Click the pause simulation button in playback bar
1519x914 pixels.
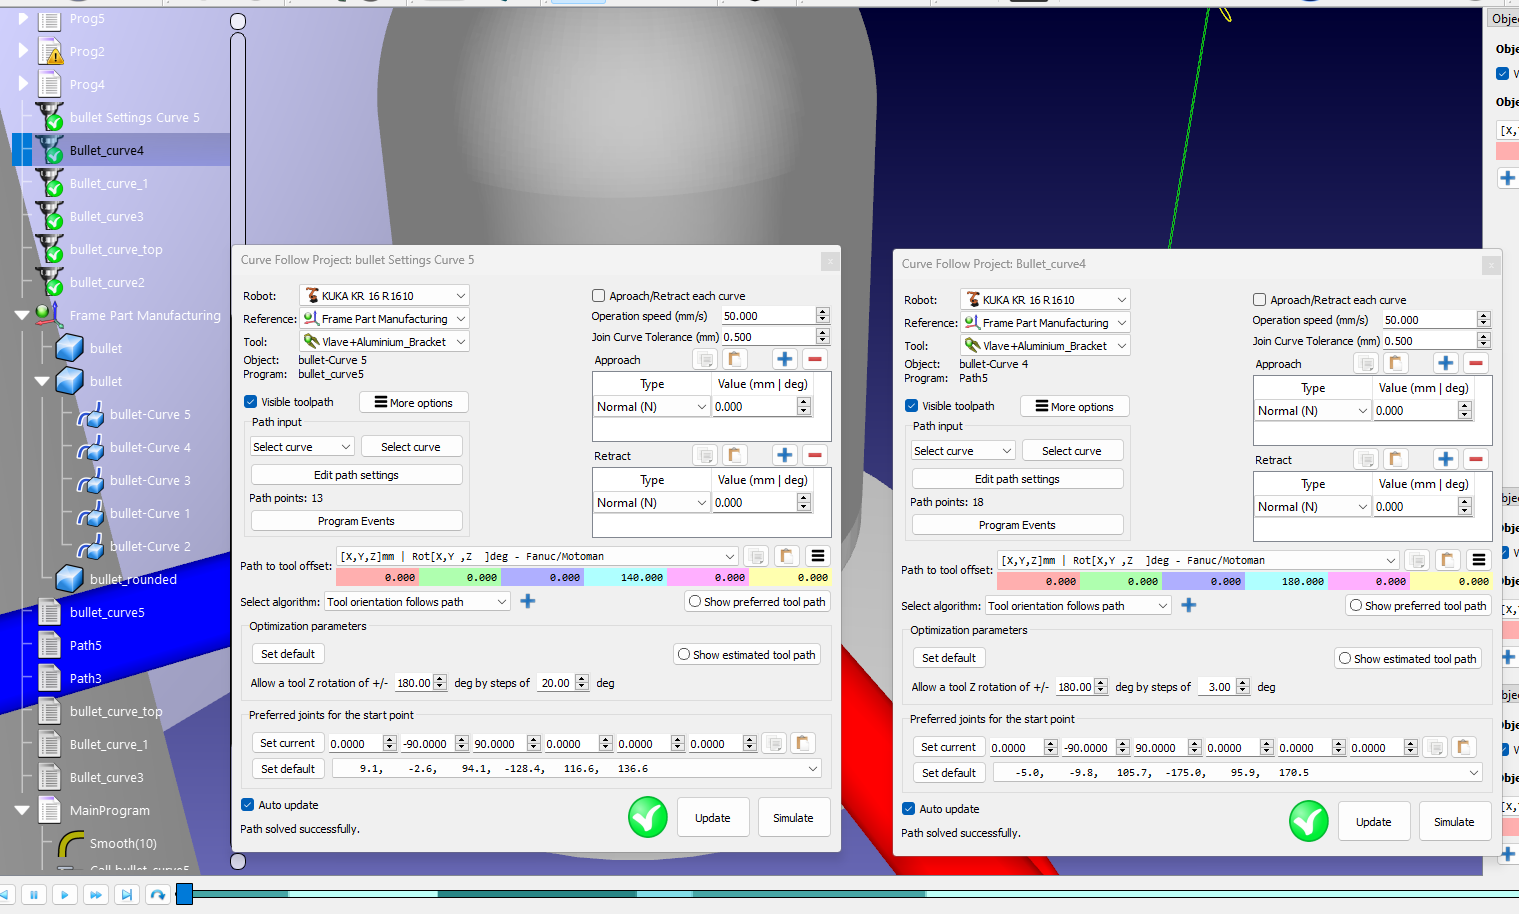click(34, 894)
